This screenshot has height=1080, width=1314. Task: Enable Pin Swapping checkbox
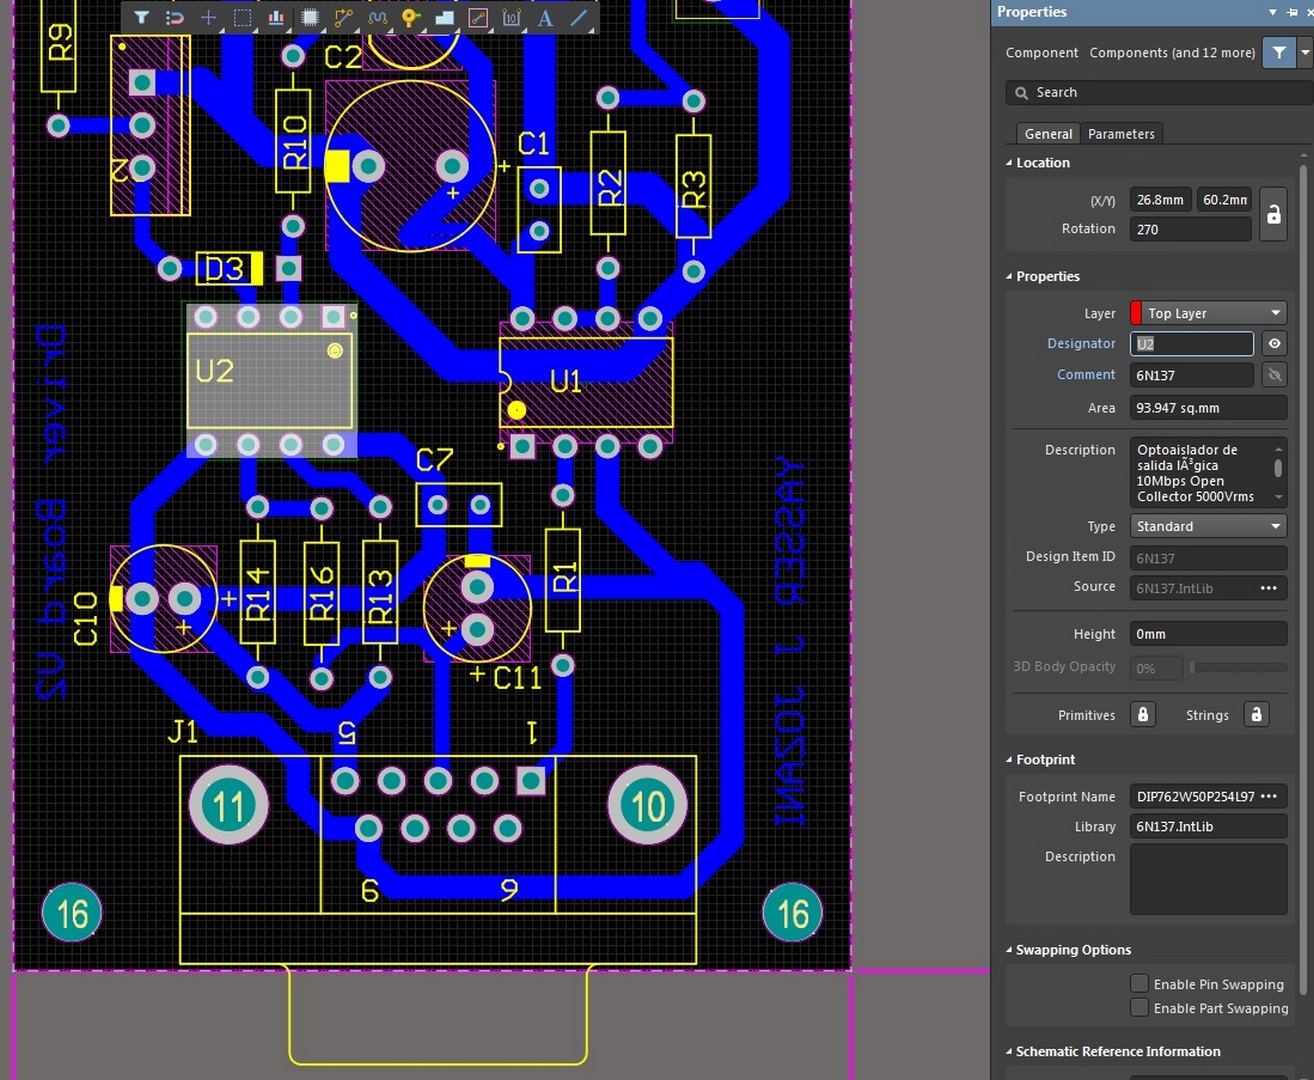(x=1139, y=984)
